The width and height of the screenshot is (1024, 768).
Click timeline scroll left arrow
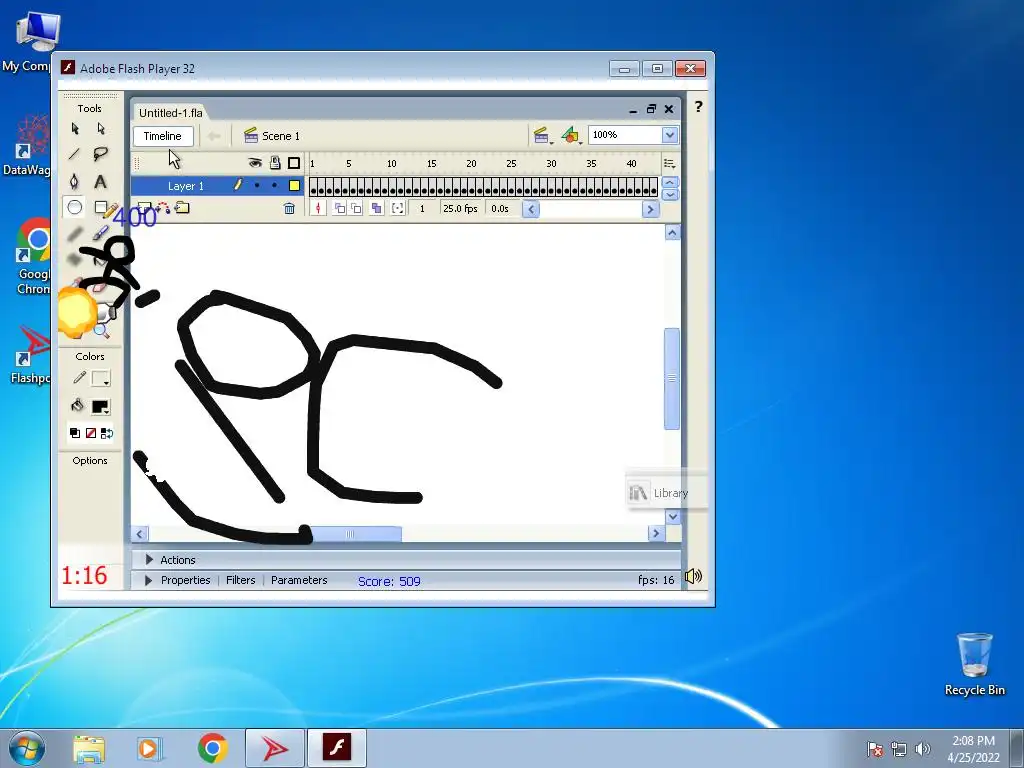(531, 209)
